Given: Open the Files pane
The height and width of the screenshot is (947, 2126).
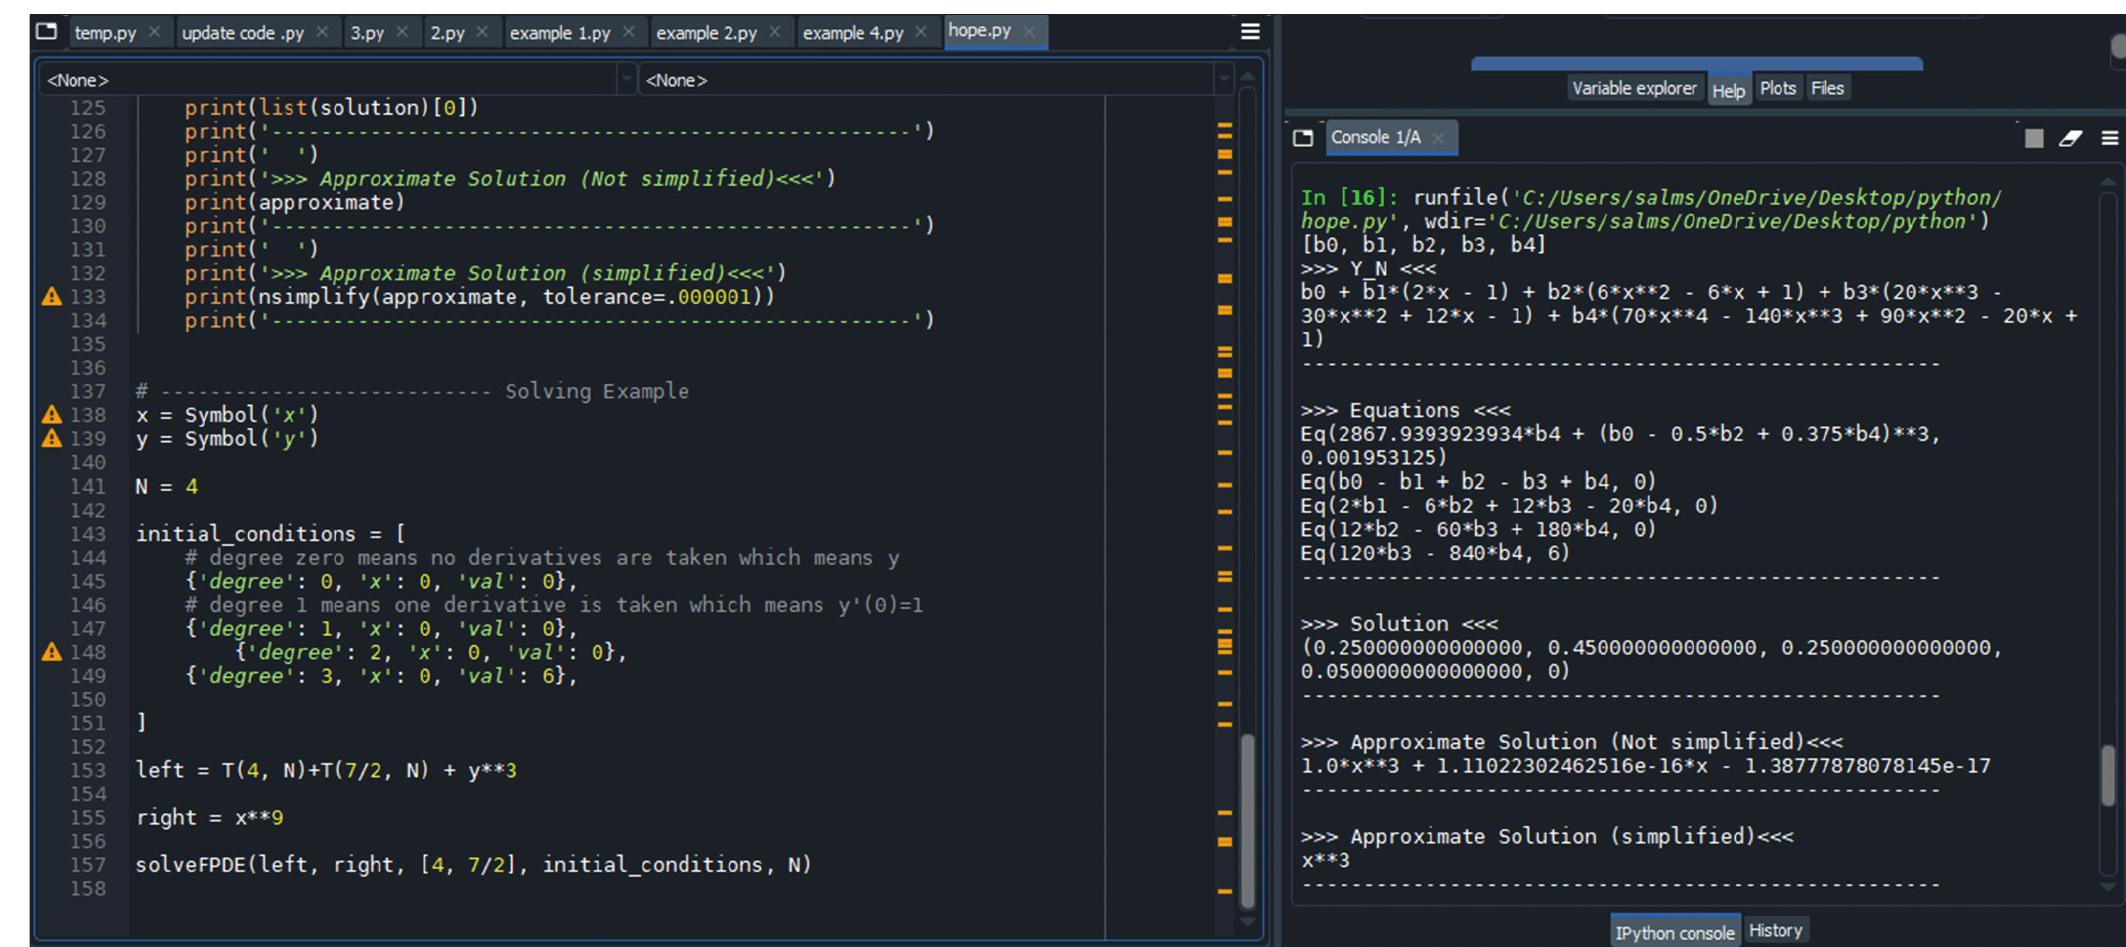Looking at the screenshot, I should pos(1827,88).
